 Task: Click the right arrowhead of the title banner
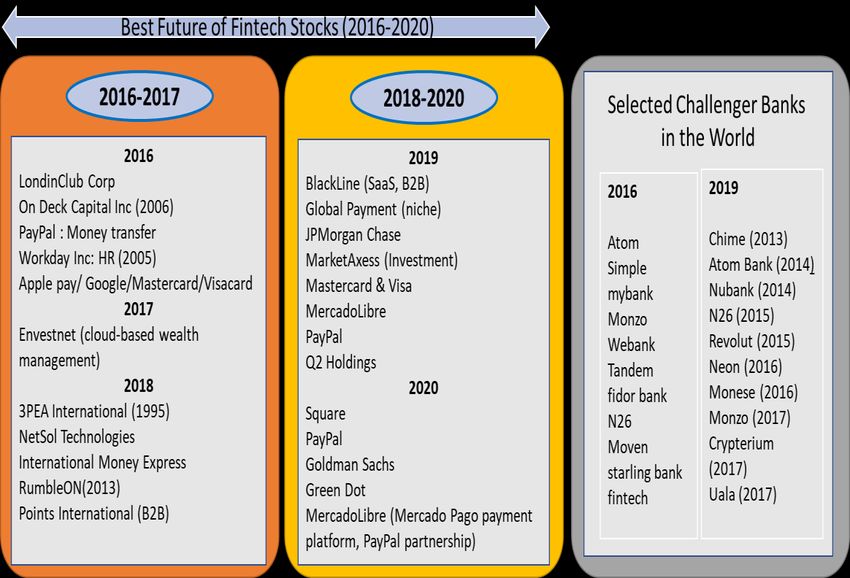point(540,27)
